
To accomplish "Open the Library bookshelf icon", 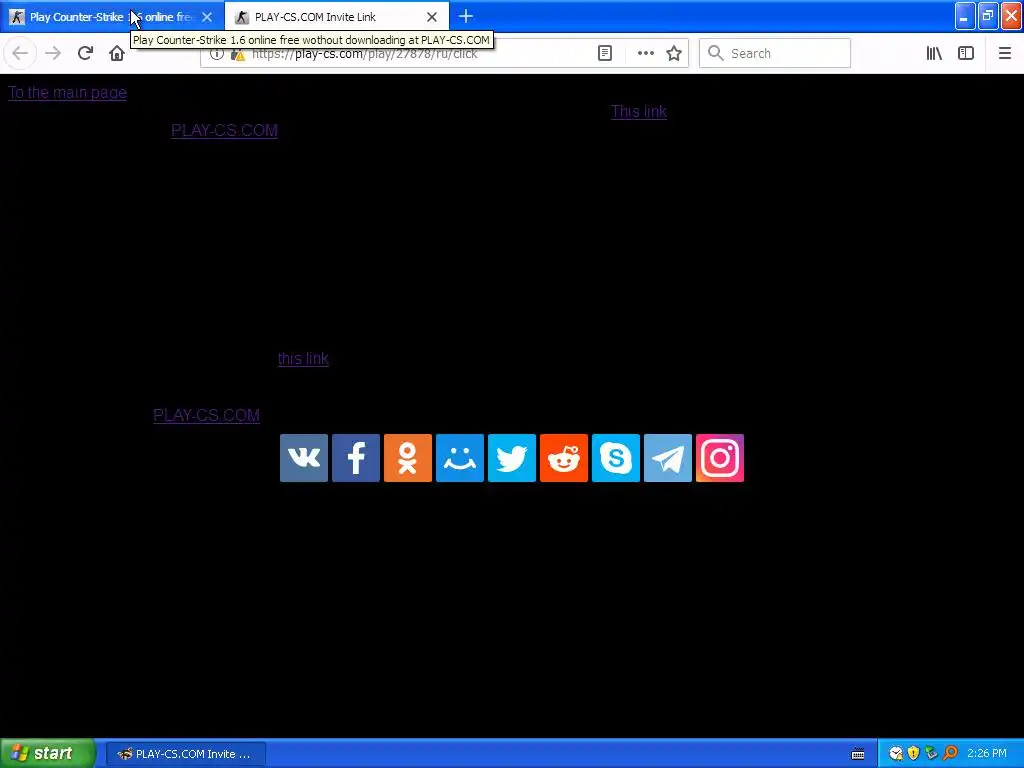I will 934,53.
